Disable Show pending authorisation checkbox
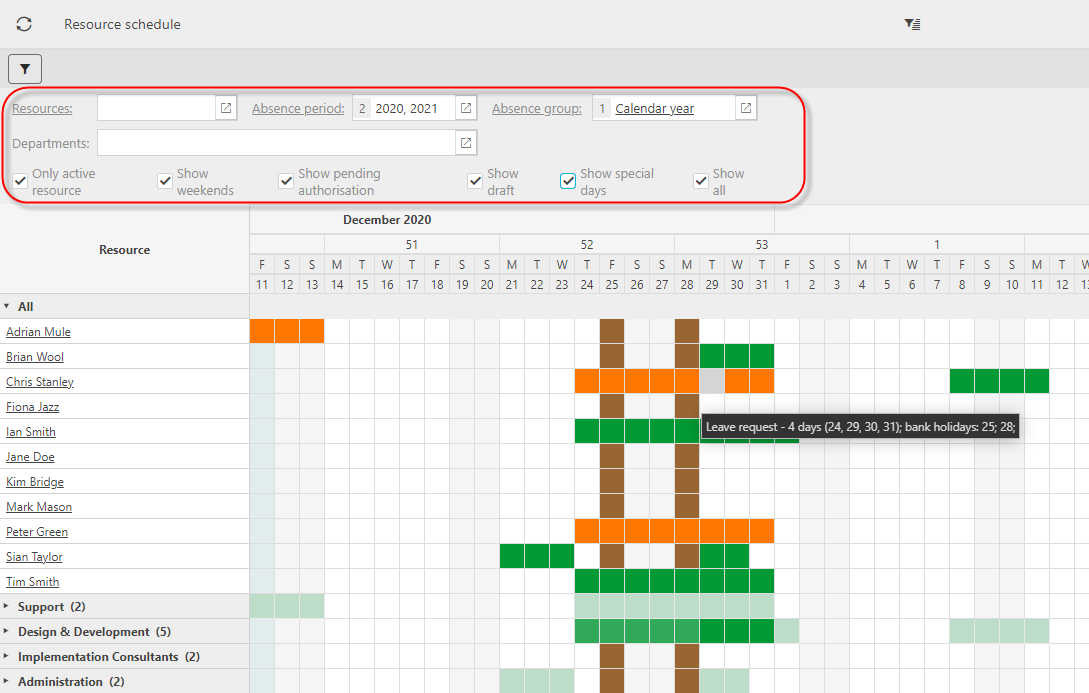Image resolution: width=1089 pixels, height=693 pixels. click(286, 181)
